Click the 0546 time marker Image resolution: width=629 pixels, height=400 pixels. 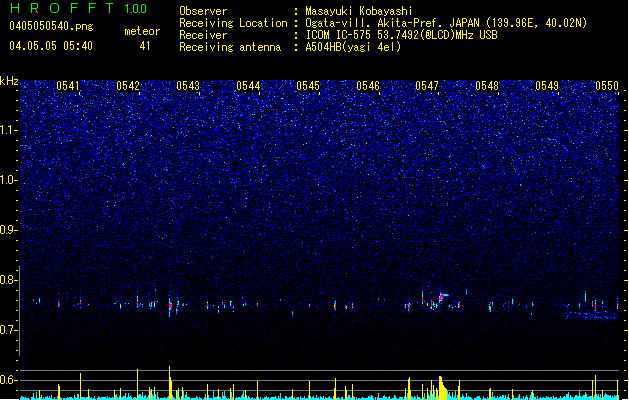tap(368, 86)
